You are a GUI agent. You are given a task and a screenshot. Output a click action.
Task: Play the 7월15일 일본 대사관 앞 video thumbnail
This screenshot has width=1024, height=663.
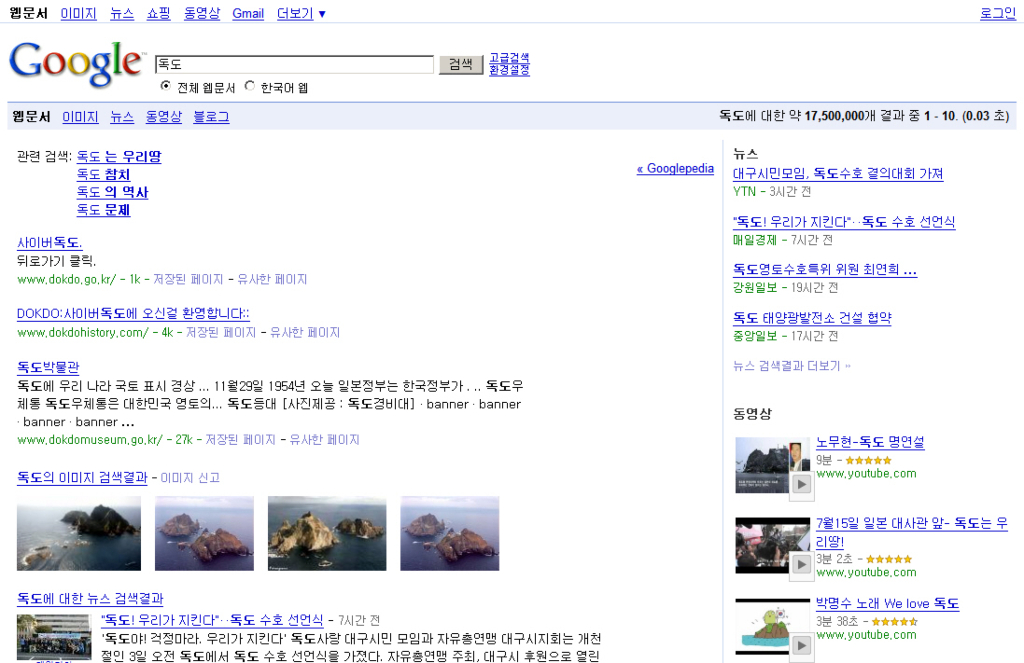(x=772, y=545)
